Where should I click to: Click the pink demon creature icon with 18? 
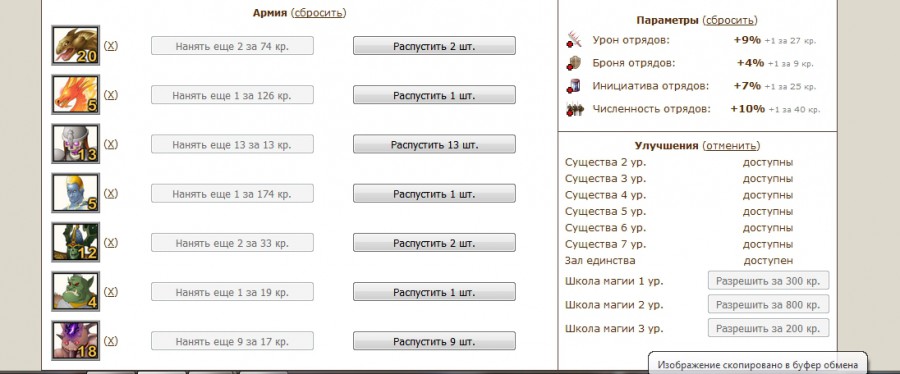tap(76, 341)
